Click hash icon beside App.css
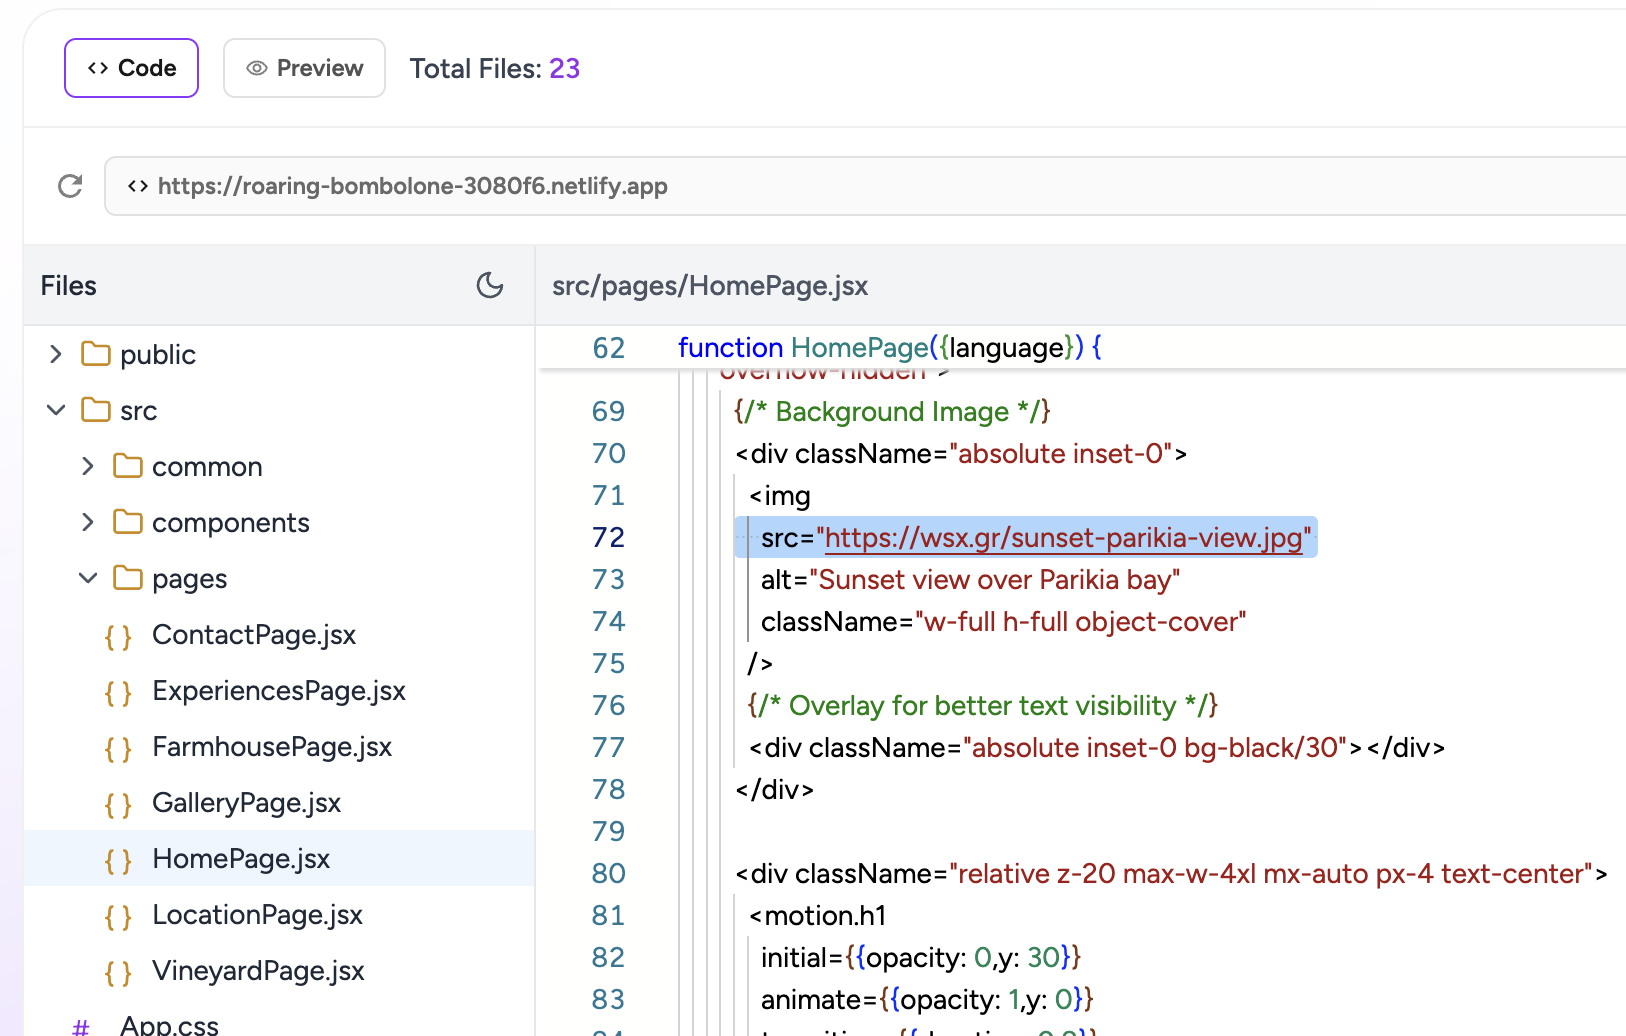This screenshot has height=1036, width=1626. point(81,1026)
